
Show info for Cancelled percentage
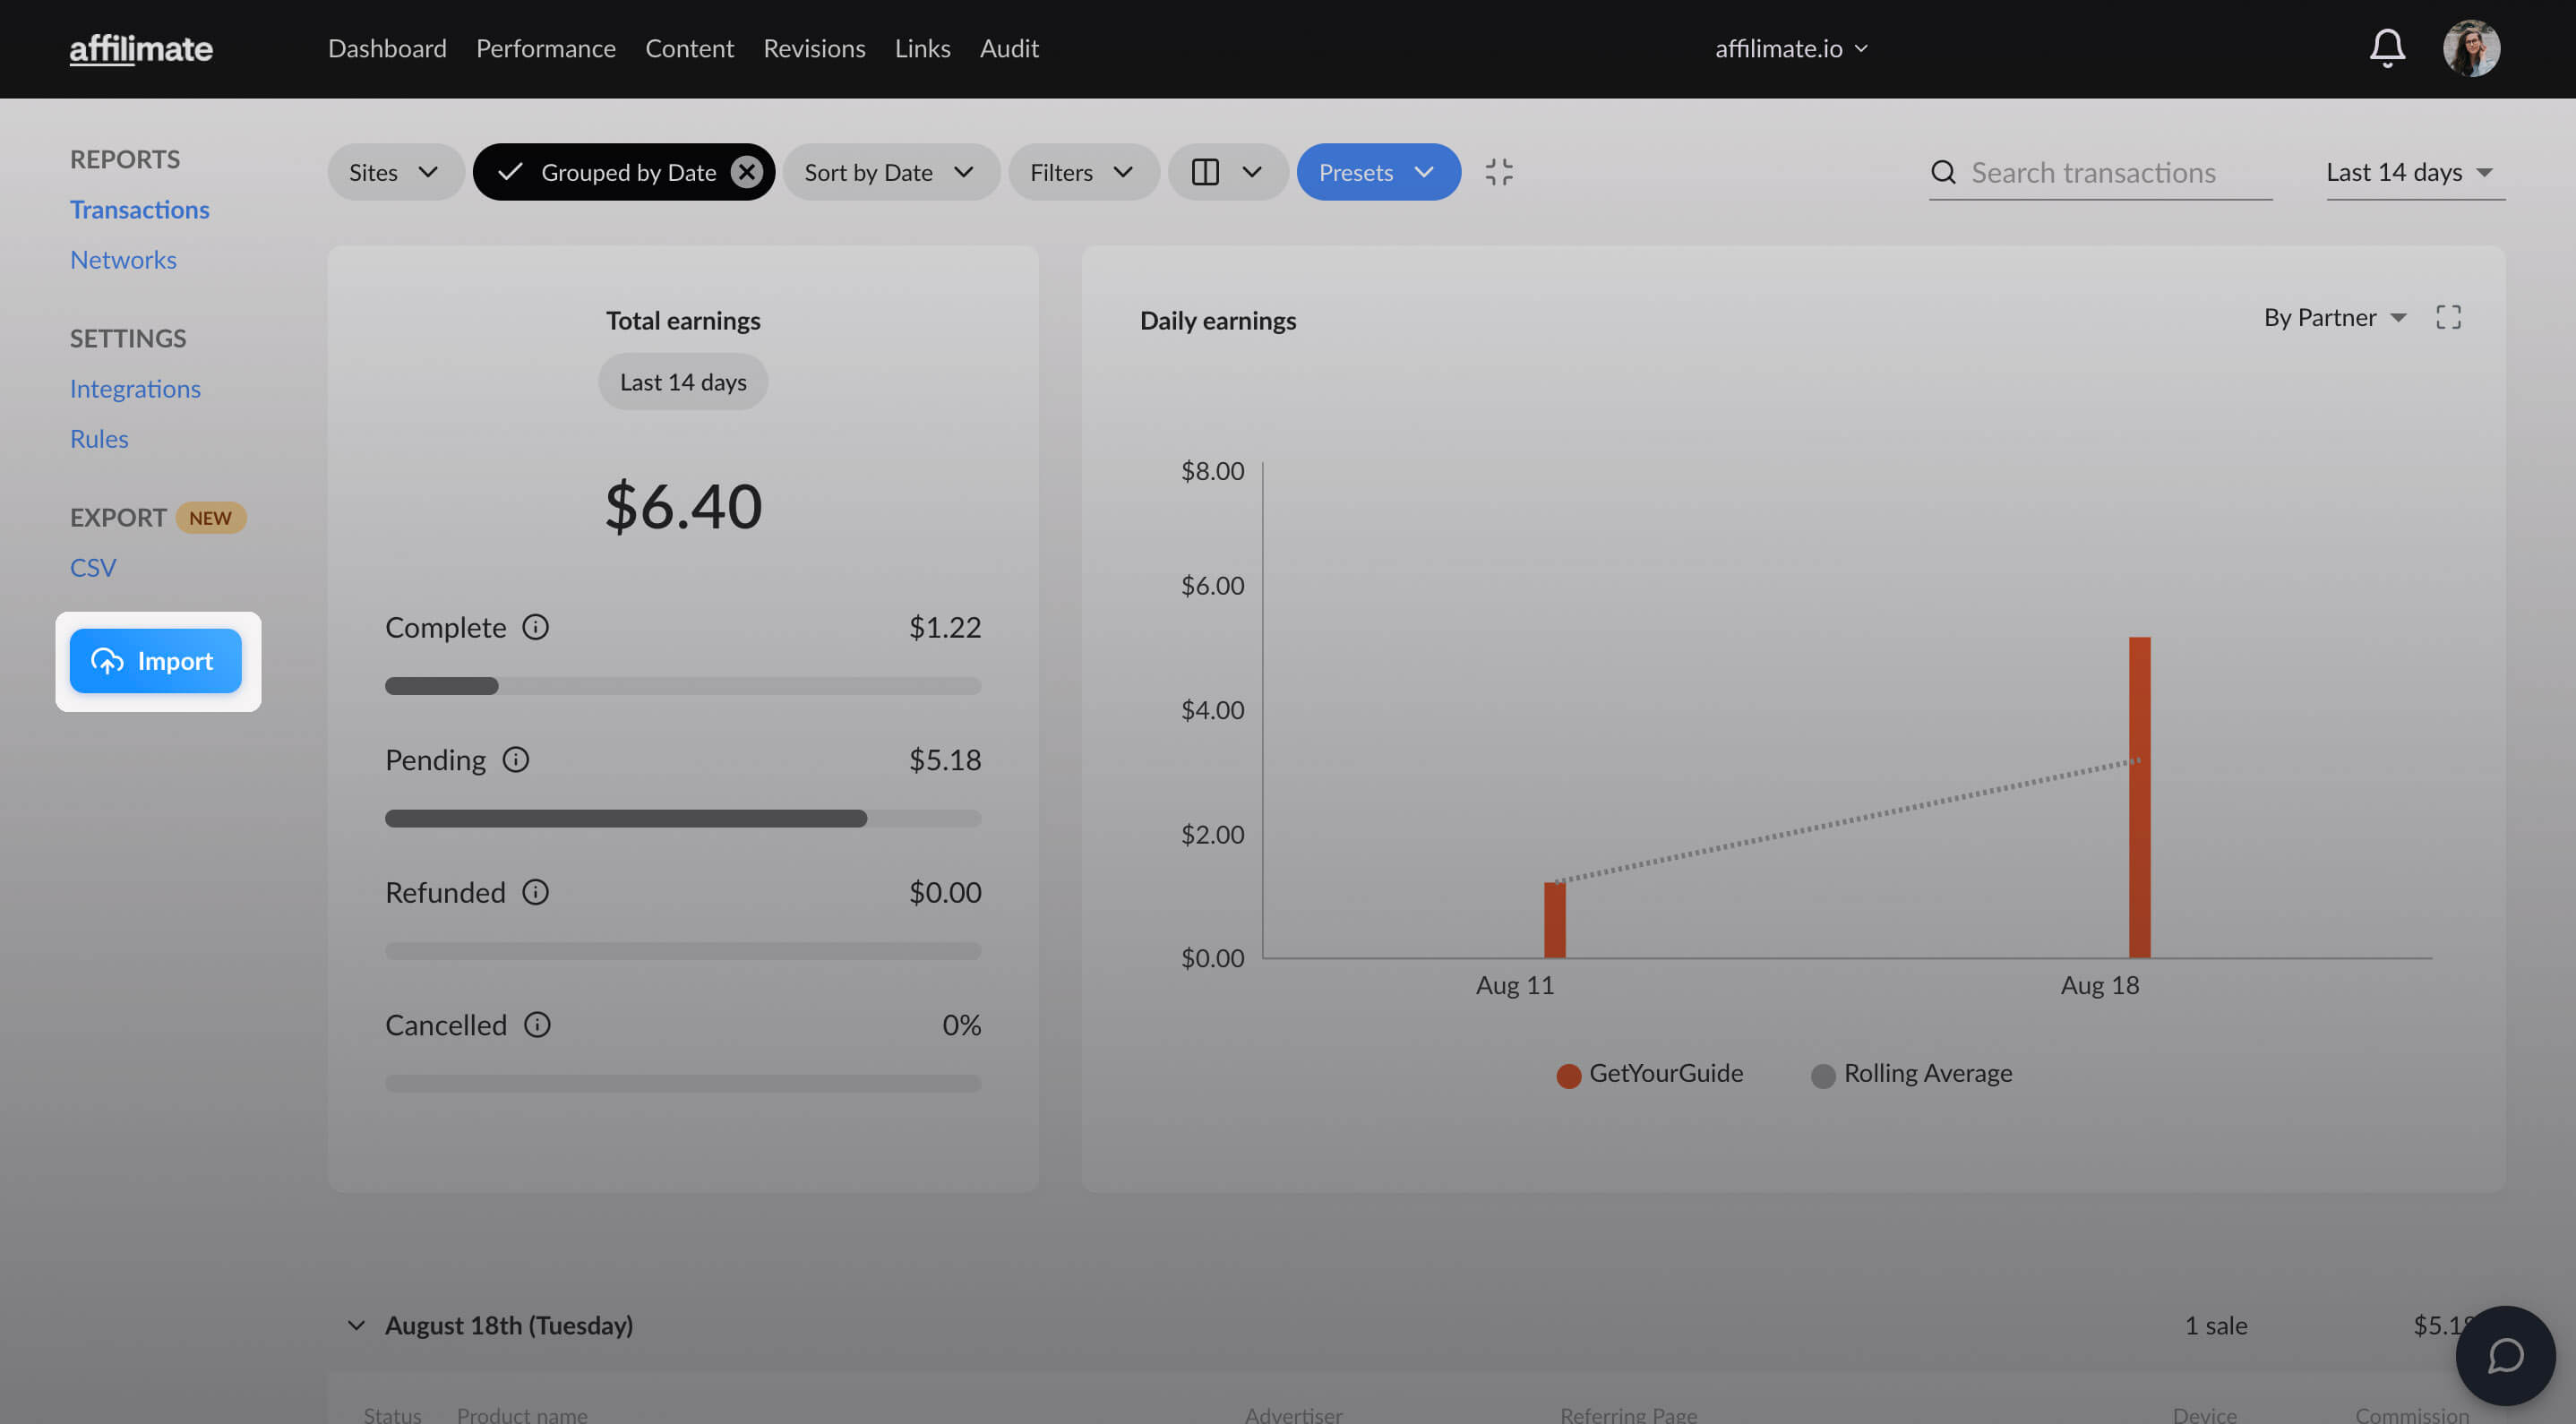point(538,1025)
